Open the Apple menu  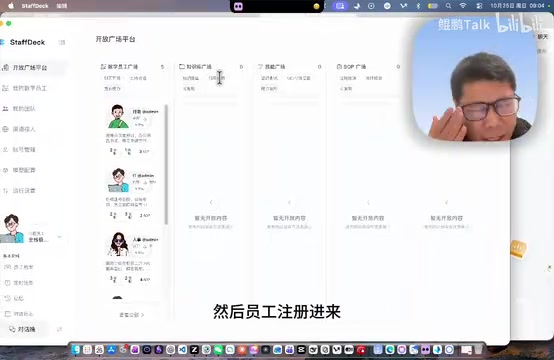(x=11, y=6)
